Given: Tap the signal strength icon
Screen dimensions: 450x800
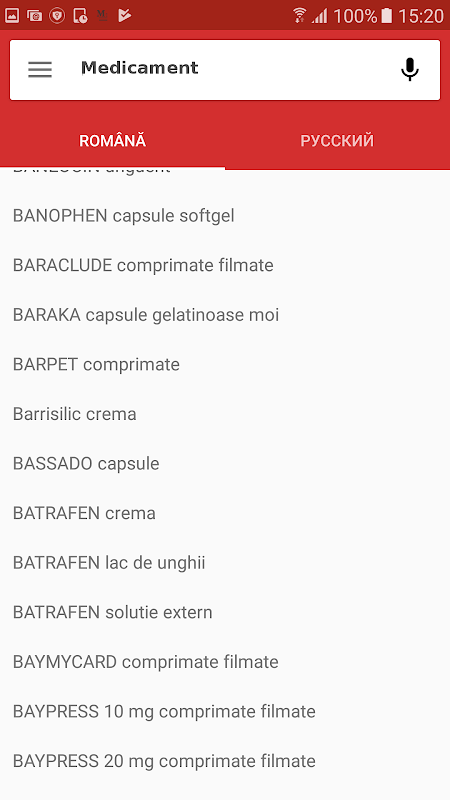Looking at the screenshot, I should point(320,15).
